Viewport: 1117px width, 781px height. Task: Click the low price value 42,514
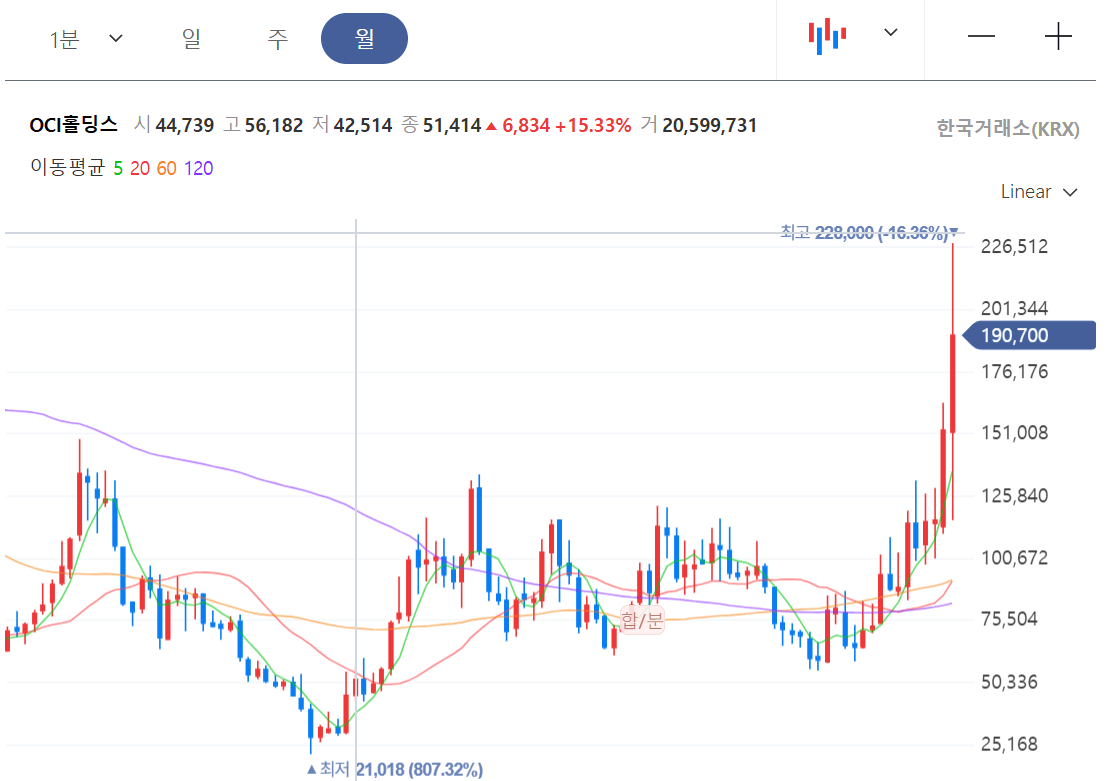363,125
